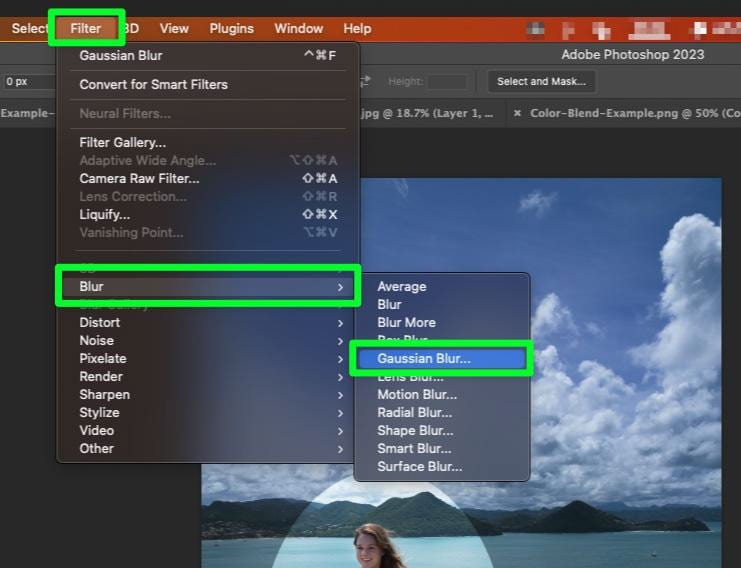
Task: Open Camera Raw Filter
Action: click(208, 178)
